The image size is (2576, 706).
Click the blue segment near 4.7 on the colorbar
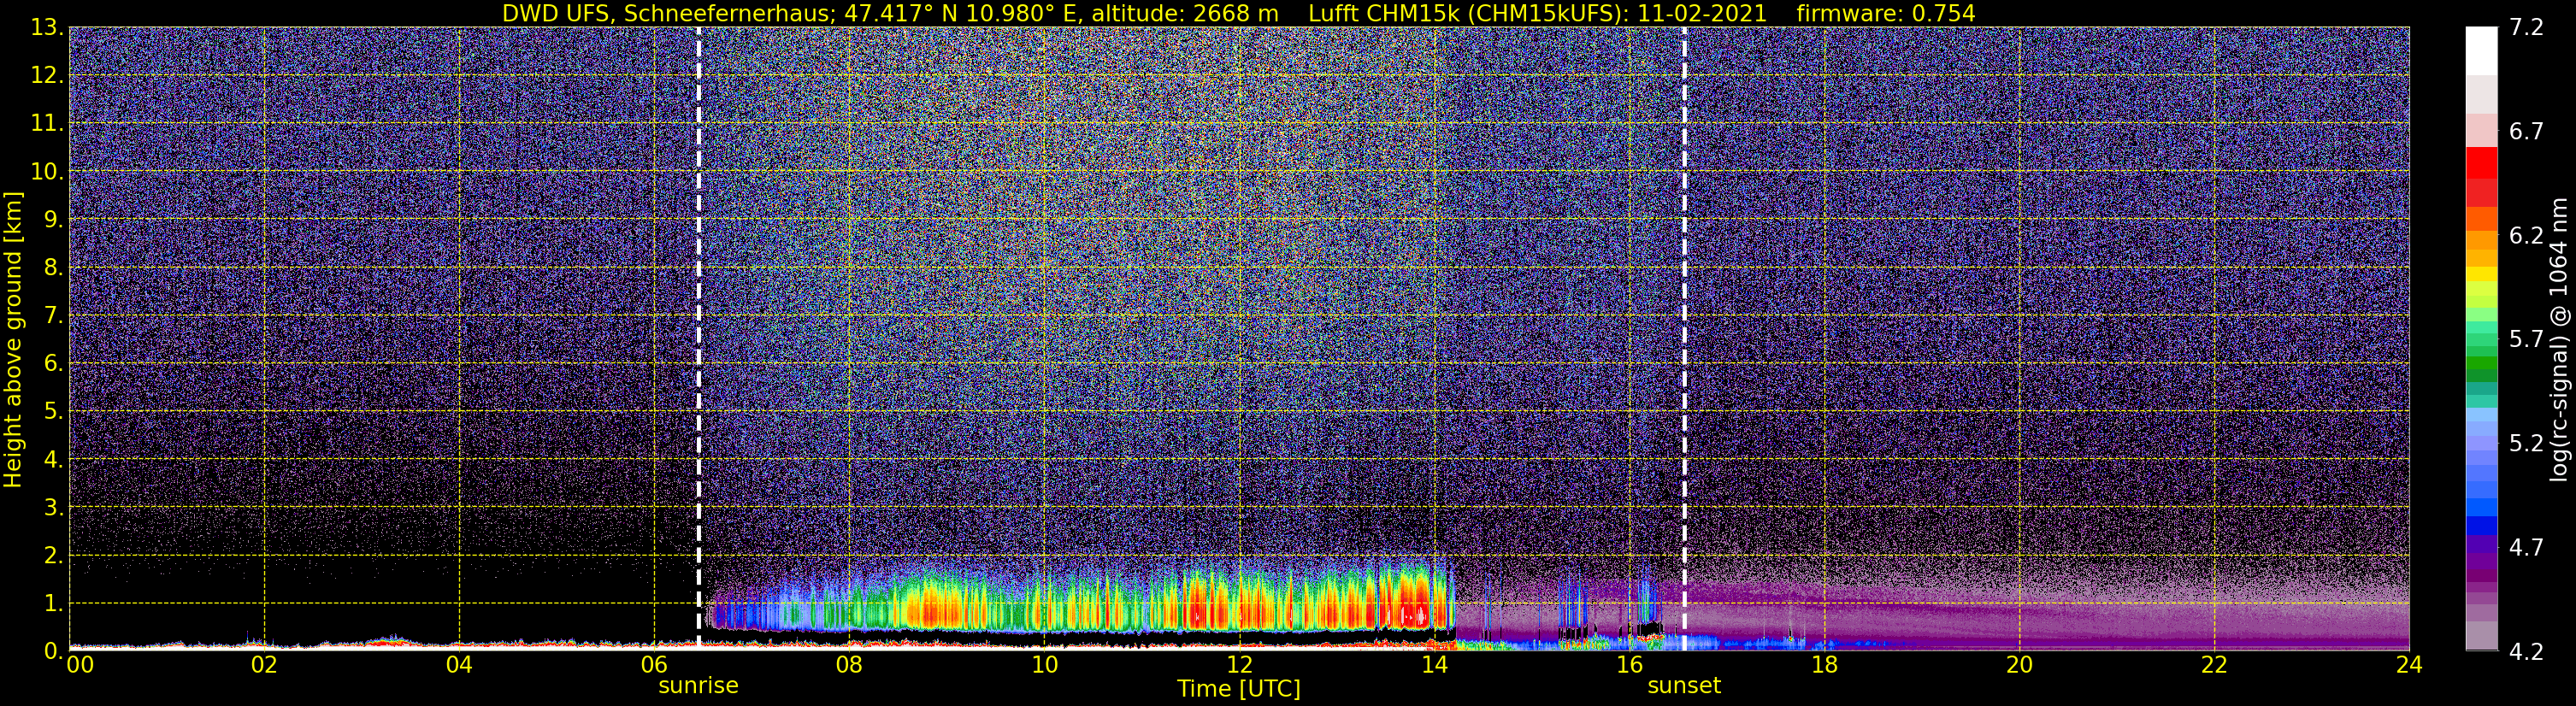point(2481,525)
